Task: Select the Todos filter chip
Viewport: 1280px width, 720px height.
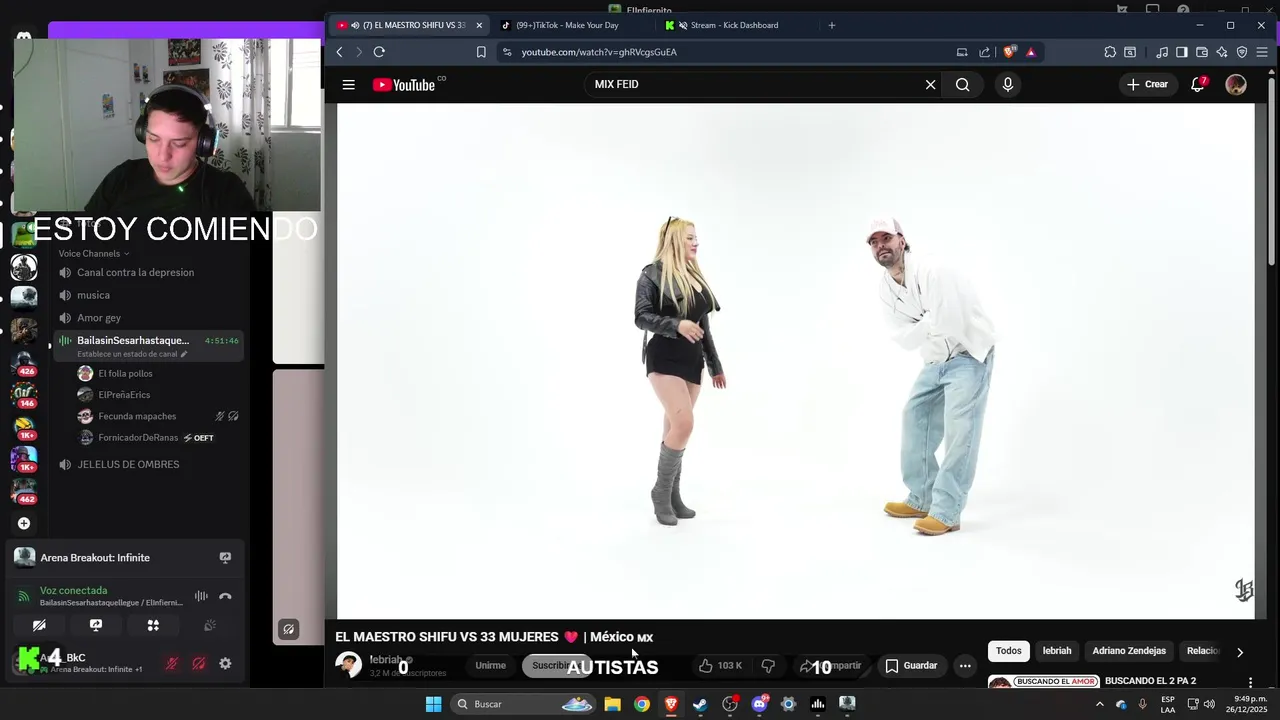Action: point(1009,651)
